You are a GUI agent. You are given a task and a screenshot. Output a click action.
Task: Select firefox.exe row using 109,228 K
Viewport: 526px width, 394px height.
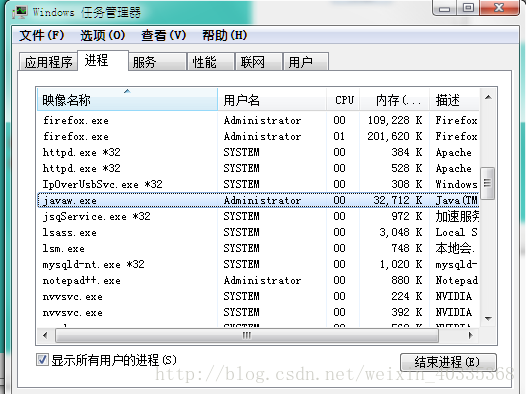(258, 120)
